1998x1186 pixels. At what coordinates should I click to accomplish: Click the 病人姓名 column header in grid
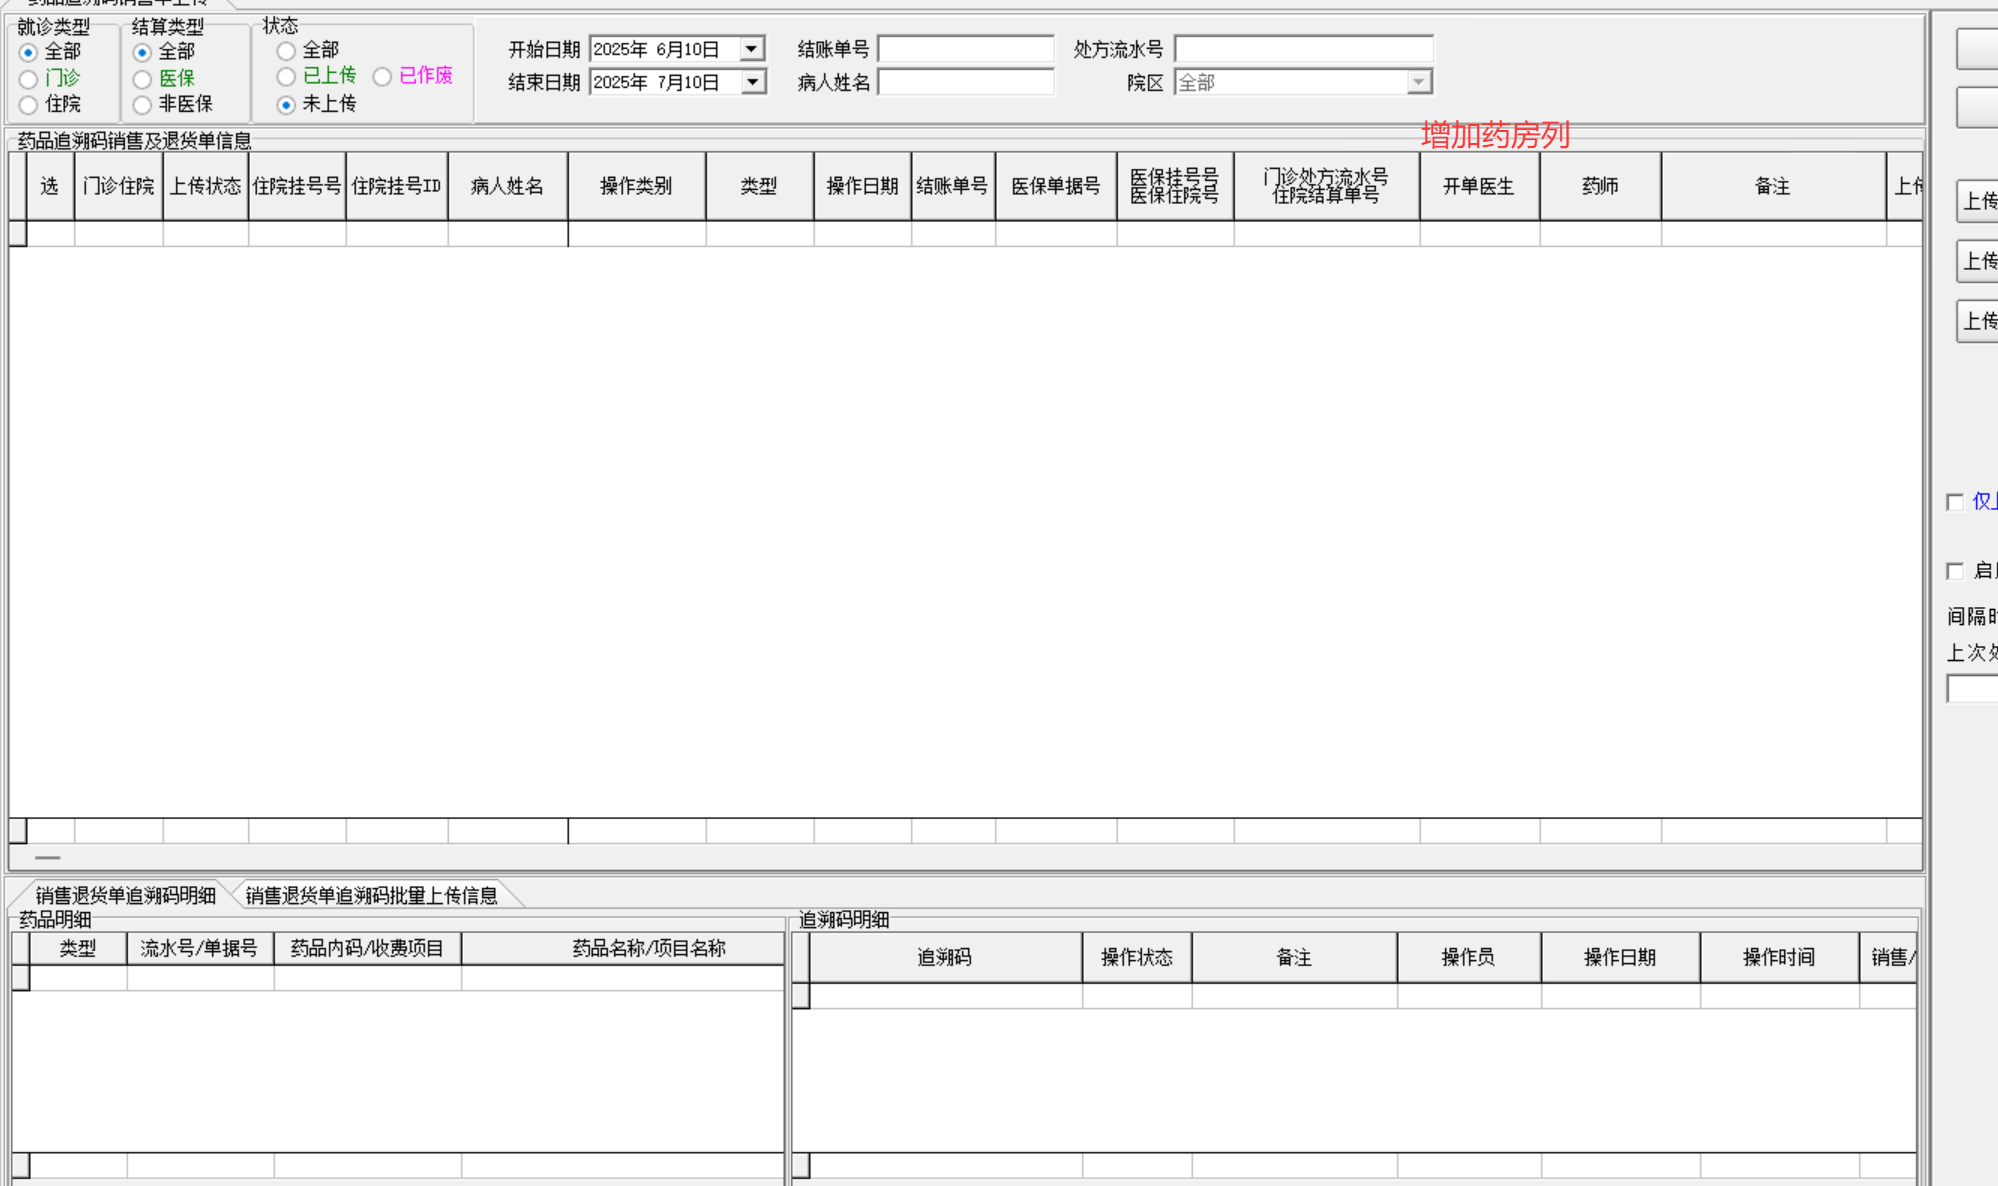(x=507, y=186)
